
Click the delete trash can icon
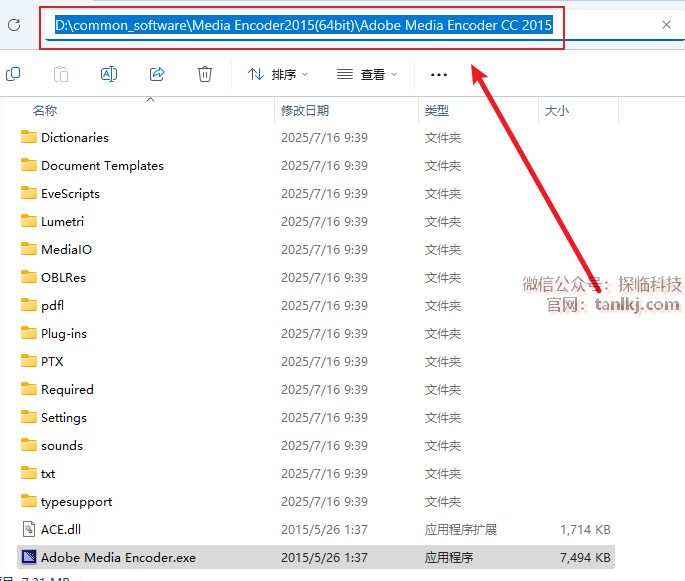pos(205,74)
